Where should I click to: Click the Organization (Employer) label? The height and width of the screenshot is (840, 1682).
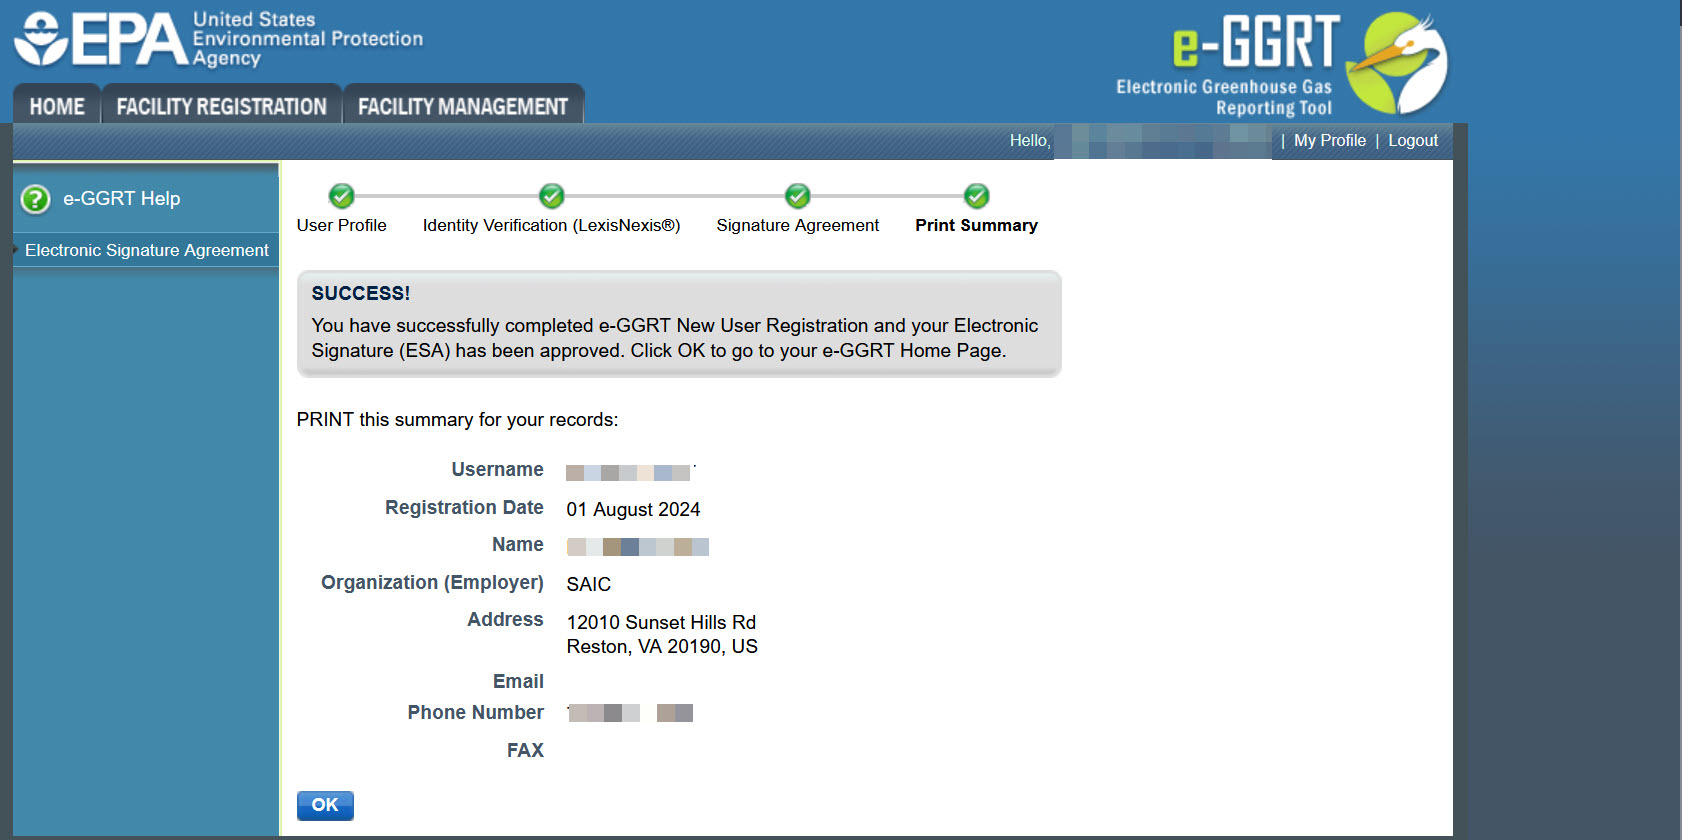click(x=432, y=583)
